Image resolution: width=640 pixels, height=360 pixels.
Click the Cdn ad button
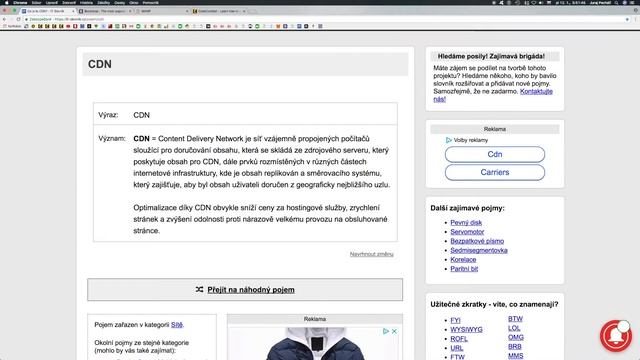click(x=495, y=154)
